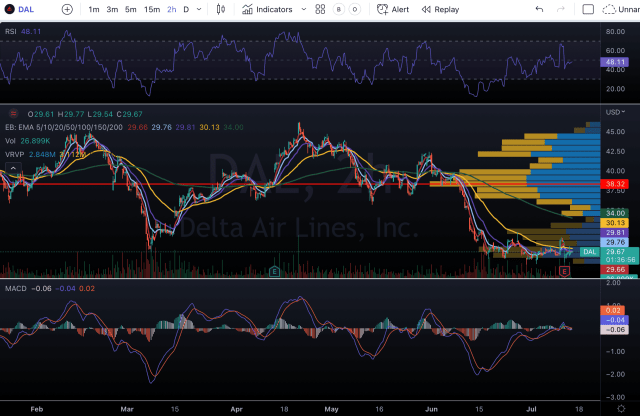The width and height of the screenshot is (640, 416).
Task: Click the teal earnings E marker in April
Action: 274,271
